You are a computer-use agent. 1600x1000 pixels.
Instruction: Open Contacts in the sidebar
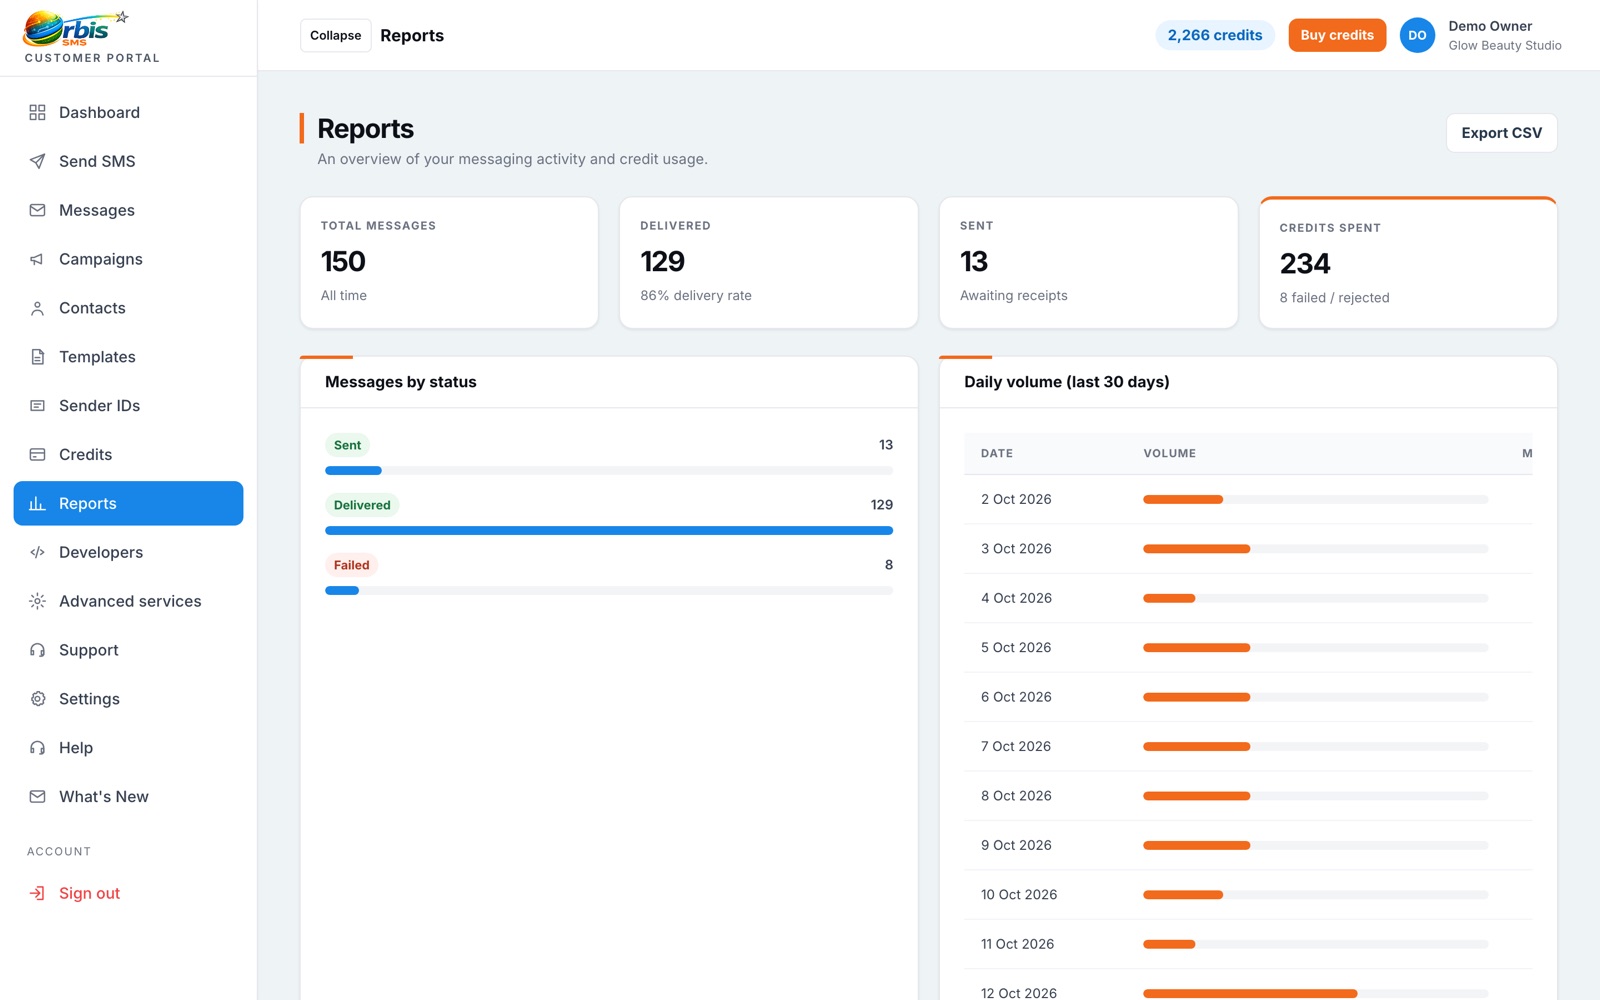coord(128,308)
